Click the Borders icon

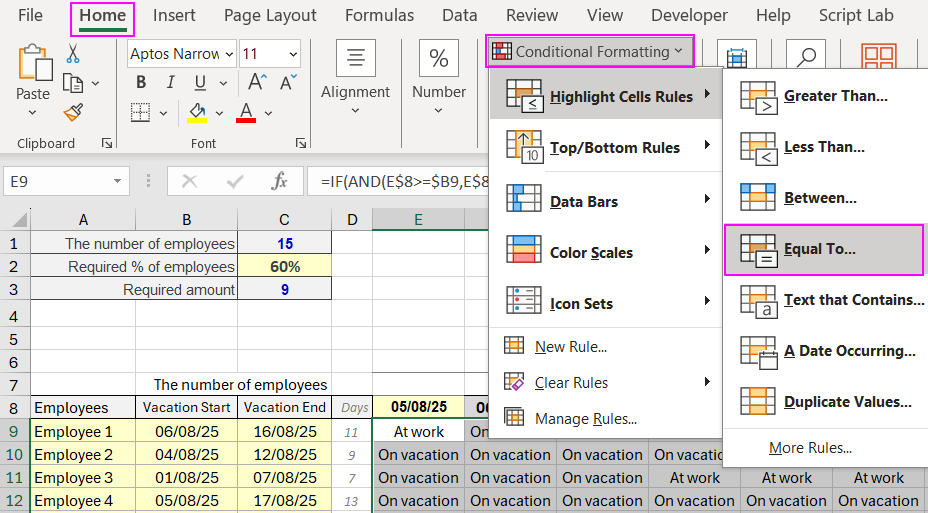(x=140, y=112)
